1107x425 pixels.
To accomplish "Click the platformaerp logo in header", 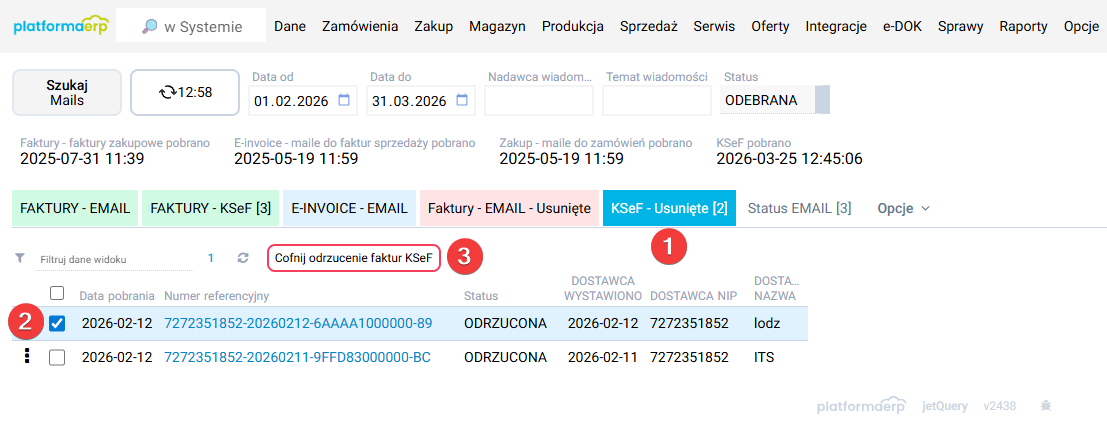I will click(x=61, y=27).
